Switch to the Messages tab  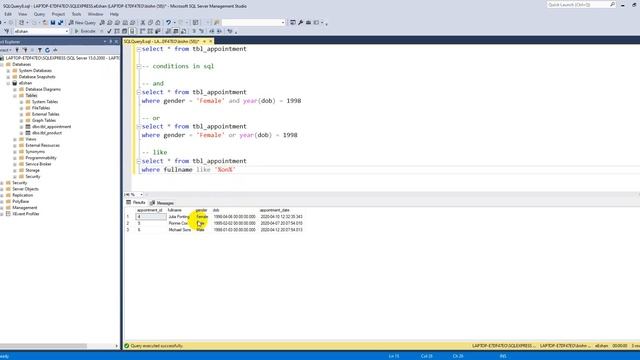(162, 203)
